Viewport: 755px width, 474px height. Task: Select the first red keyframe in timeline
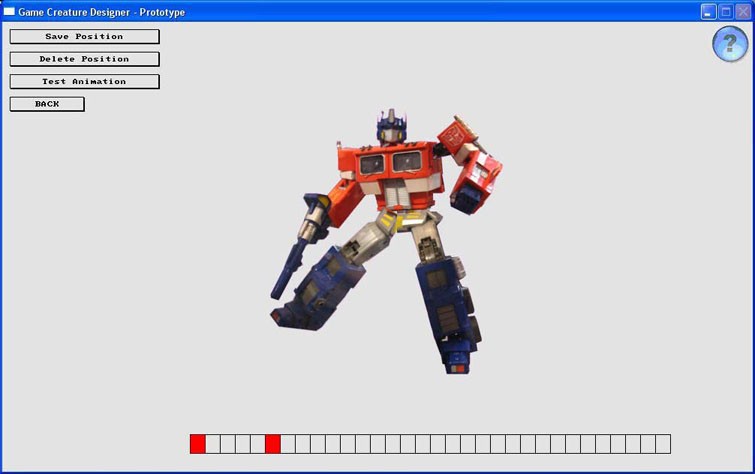coord(198,444)
